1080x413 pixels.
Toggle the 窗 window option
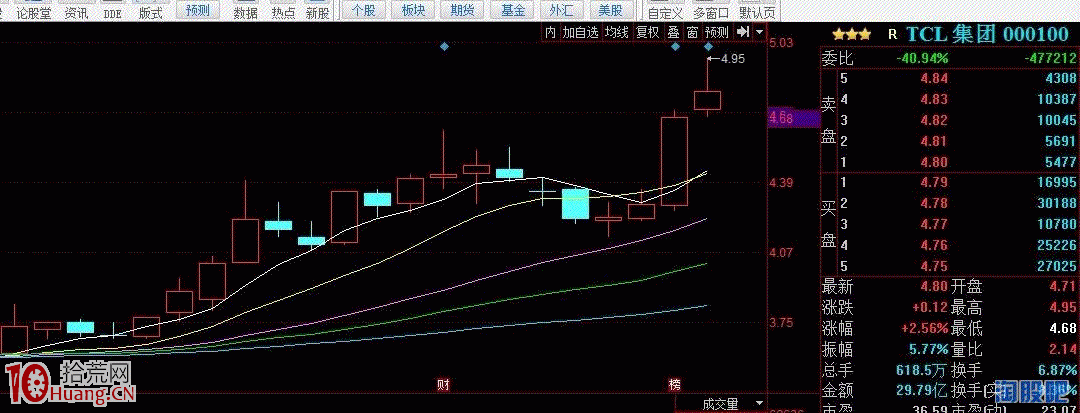coord(692,32)
